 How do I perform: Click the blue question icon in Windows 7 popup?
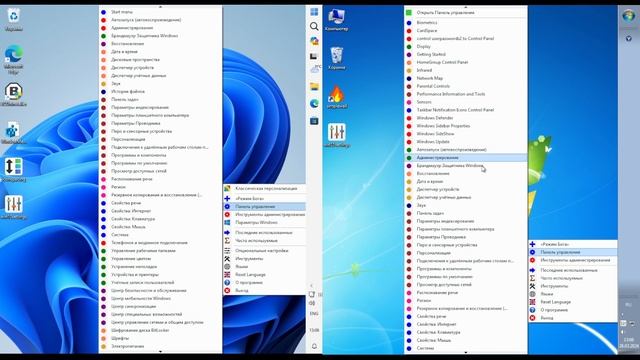[x=532, y=310]
